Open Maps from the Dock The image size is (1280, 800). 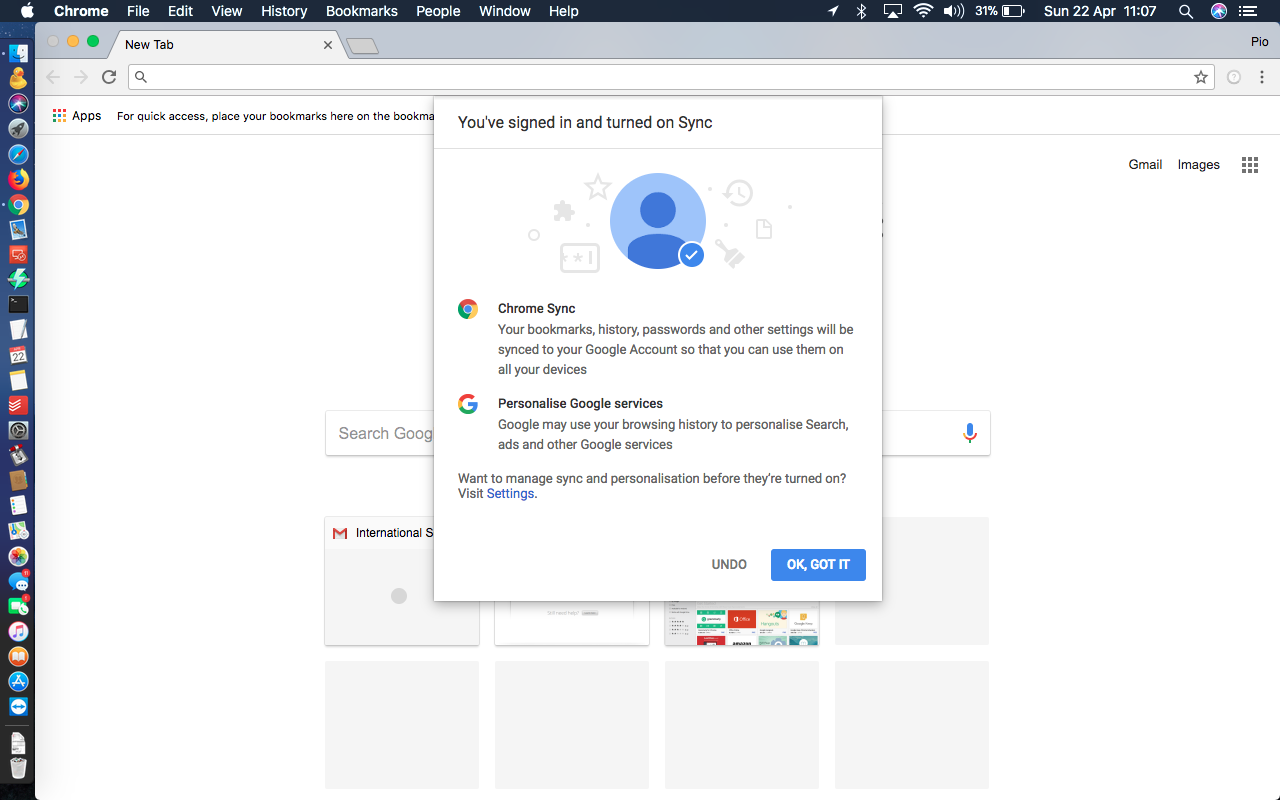click(x=18, y=531)
